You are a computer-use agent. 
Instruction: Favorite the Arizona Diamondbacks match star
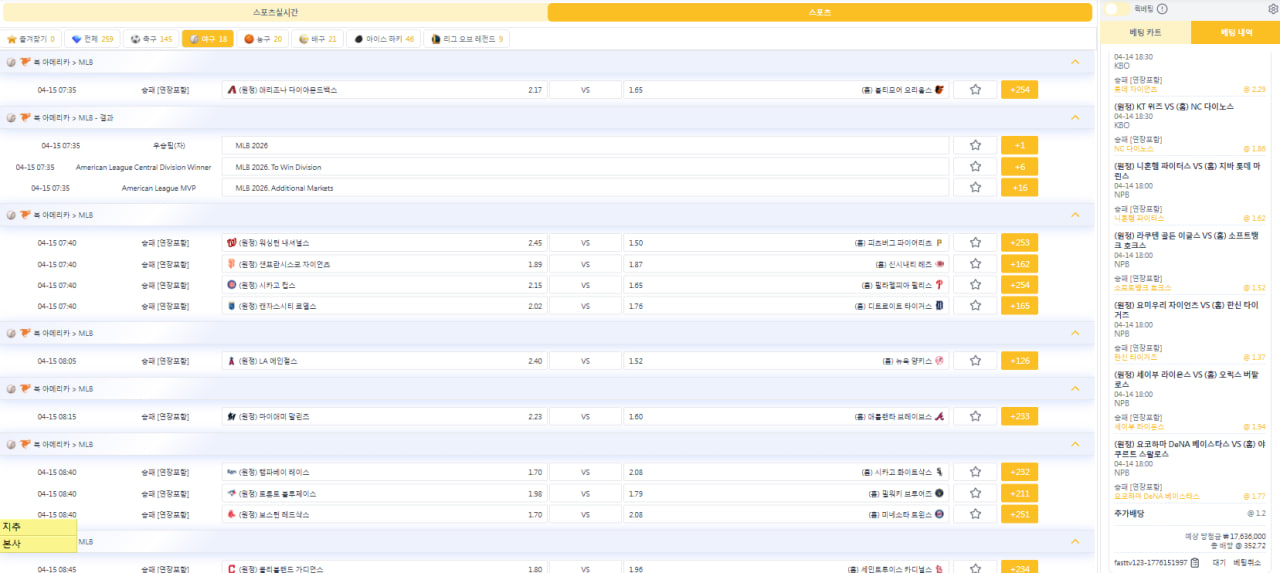pos(975,90)
